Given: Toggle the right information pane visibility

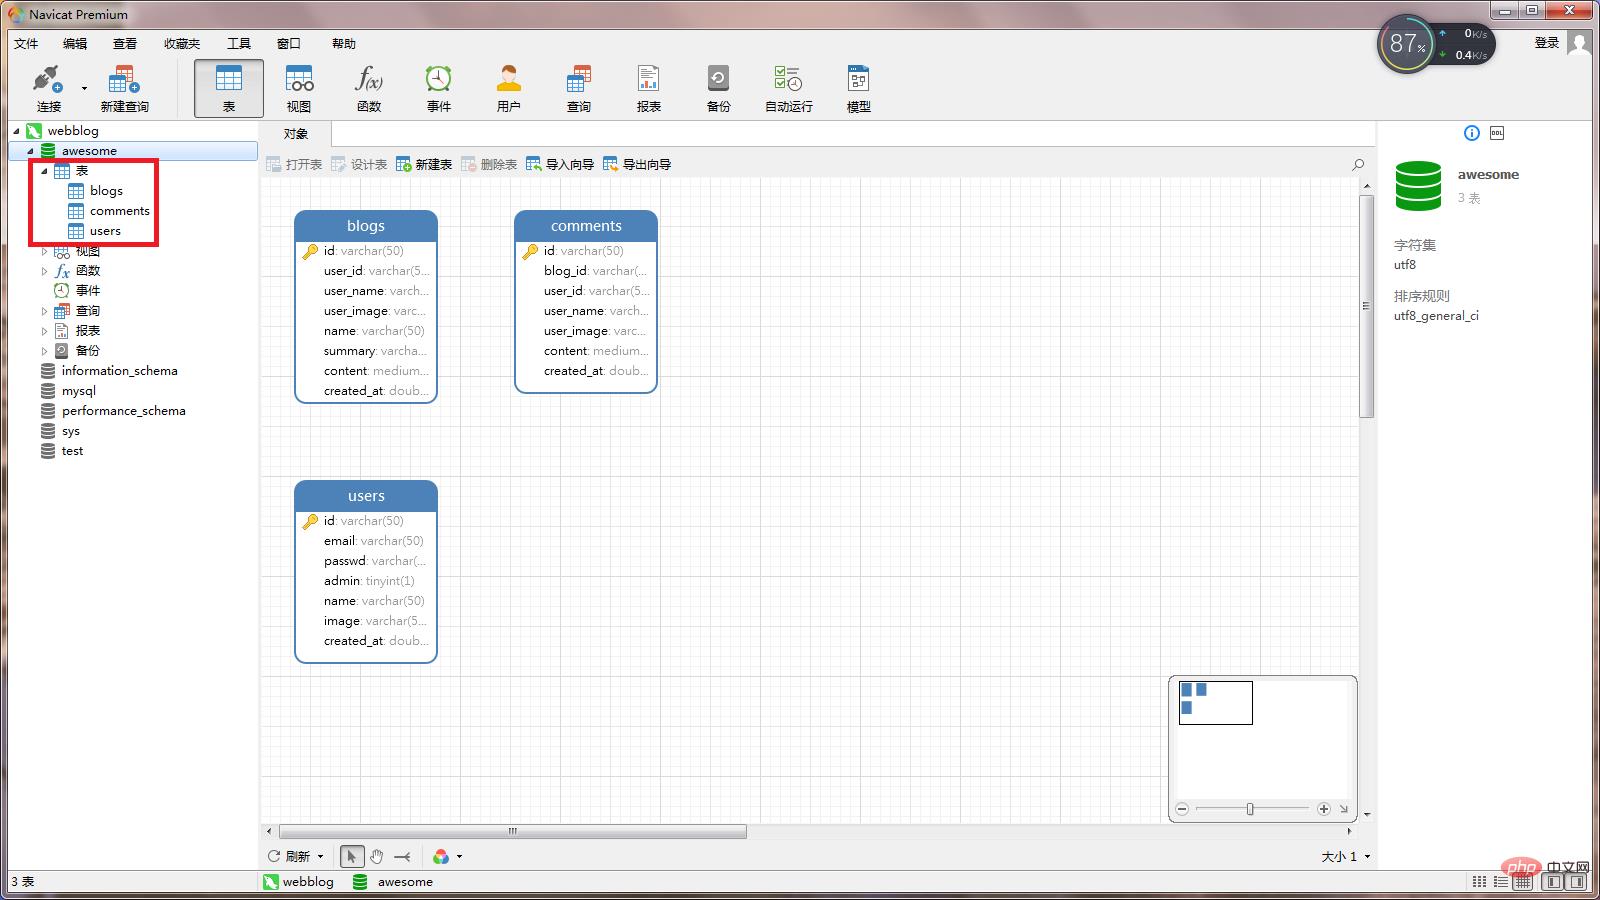Looking at the screenshot, I should click(1577, 882).
